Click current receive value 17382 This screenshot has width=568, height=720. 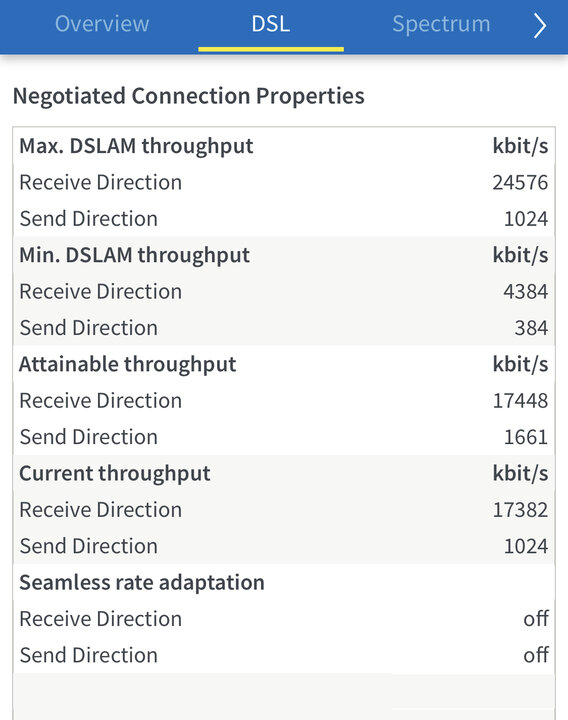(520, 510)
